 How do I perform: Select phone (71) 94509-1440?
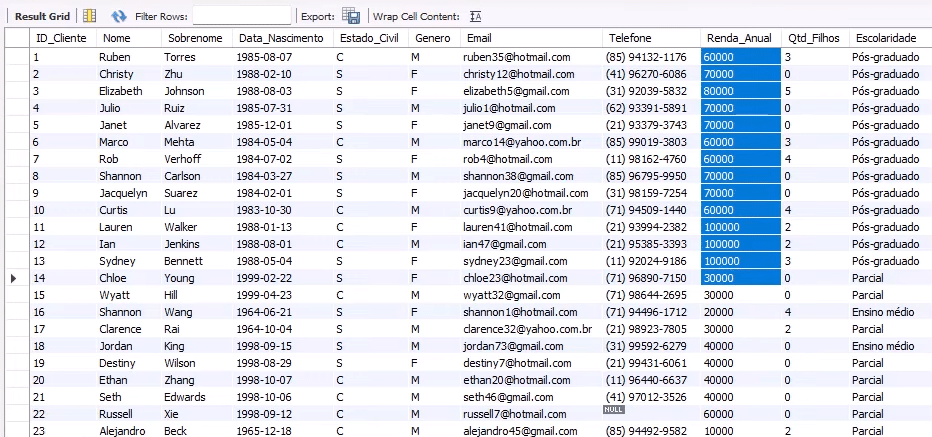pos(646,210)
